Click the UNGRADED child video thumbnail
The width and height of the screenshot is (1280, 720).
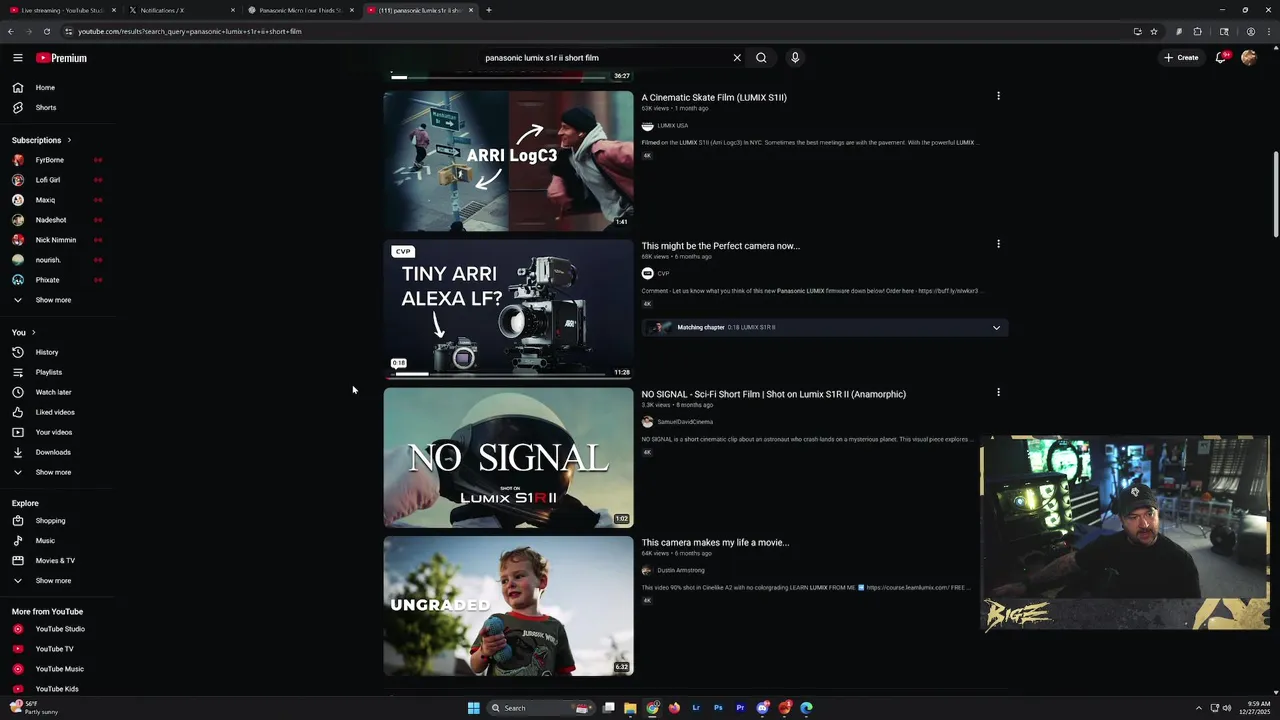508,606
